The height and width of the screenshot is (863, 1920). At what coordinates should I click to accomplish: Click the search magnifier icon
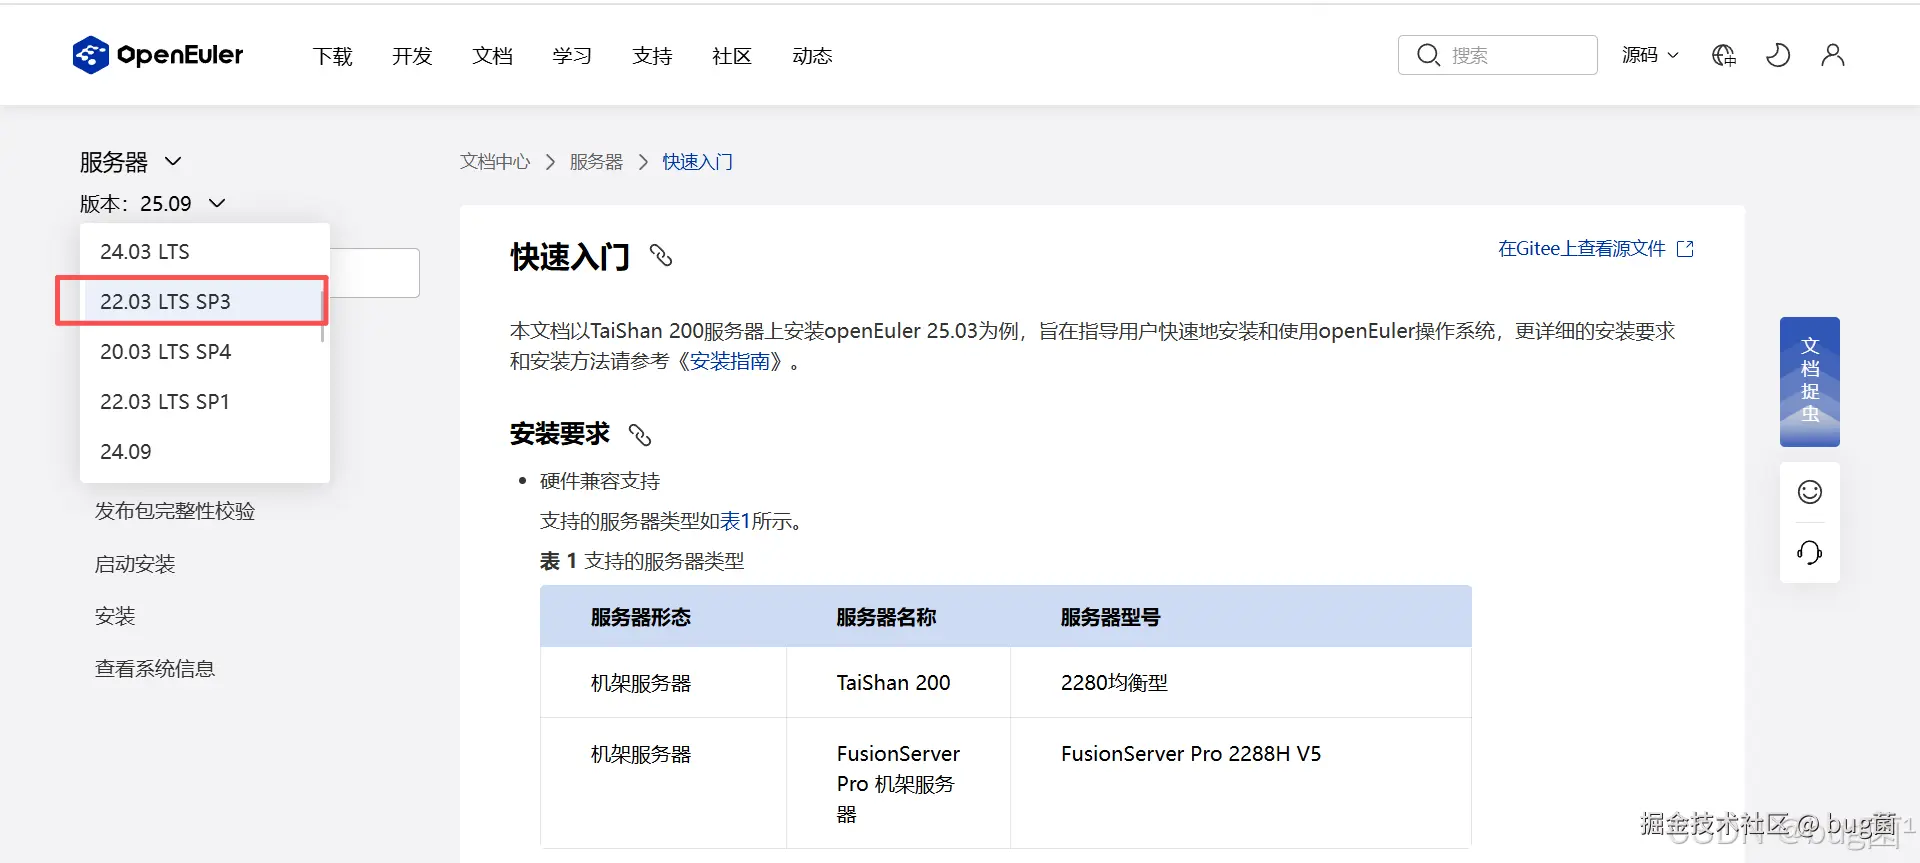pyautogui.click(x=1428, y=55)
